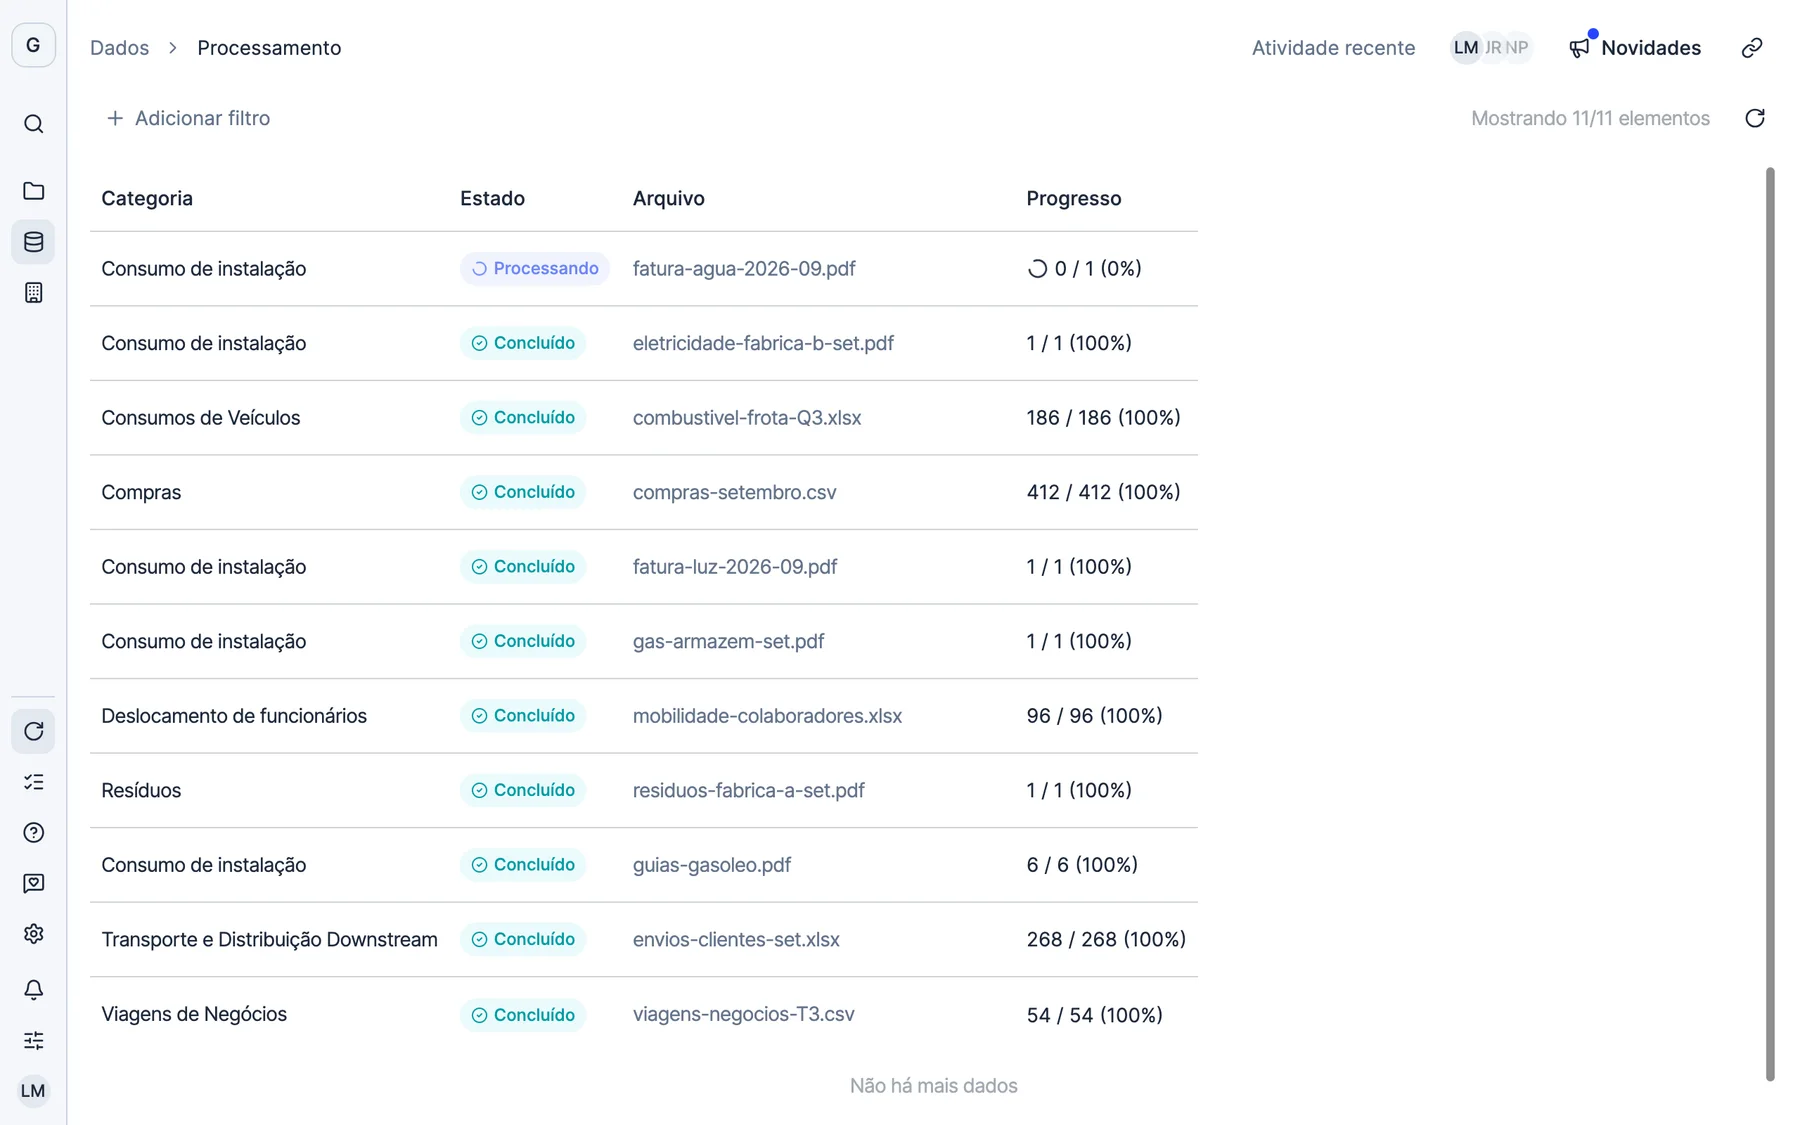Refresh the table with the reload icon
Image resolution: width=1800 pixels, height=1125 pixels.
1755,118
